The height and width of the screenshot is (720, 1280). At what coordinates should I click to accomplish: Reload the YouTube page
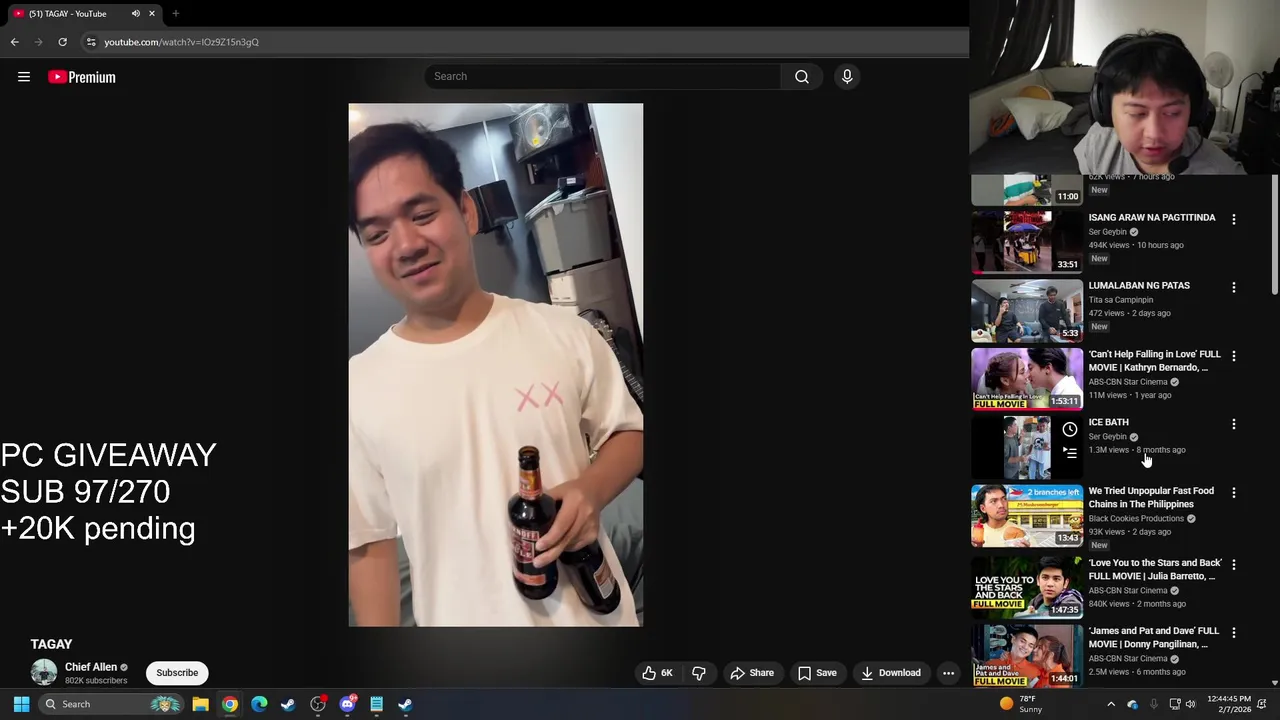(x=62, y=42)
